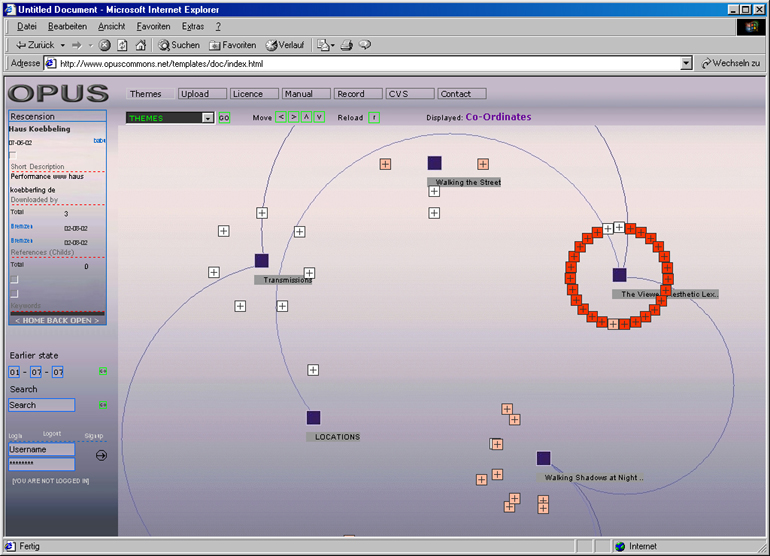Click the Move left arrow button
This screenshot has height=556, width=770.
pyautogui.click(x=281, y=117)
